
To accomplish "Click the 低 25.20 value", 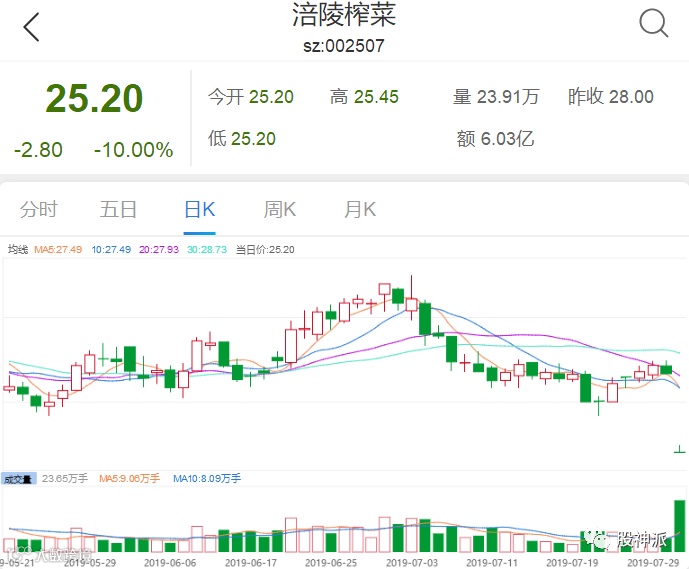I will click(242, 139).
